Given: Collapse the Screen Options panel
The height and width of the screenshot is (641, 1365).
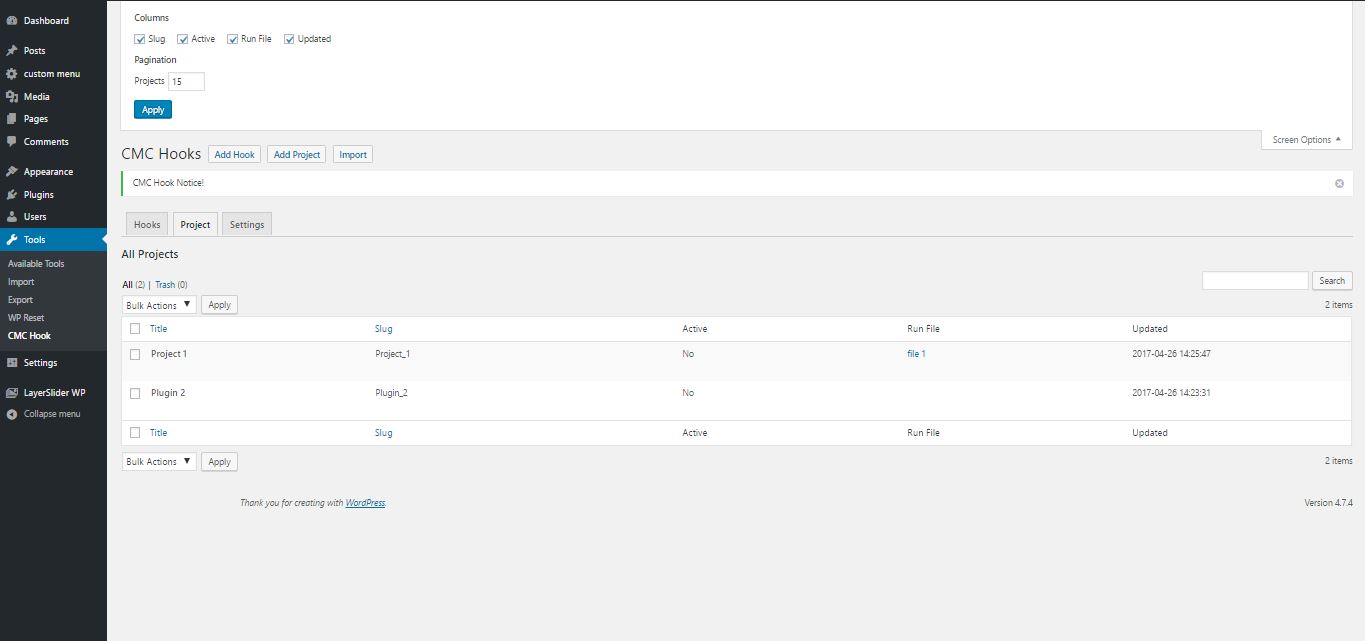Looking at the screenshot, I should coord(1307,140).
